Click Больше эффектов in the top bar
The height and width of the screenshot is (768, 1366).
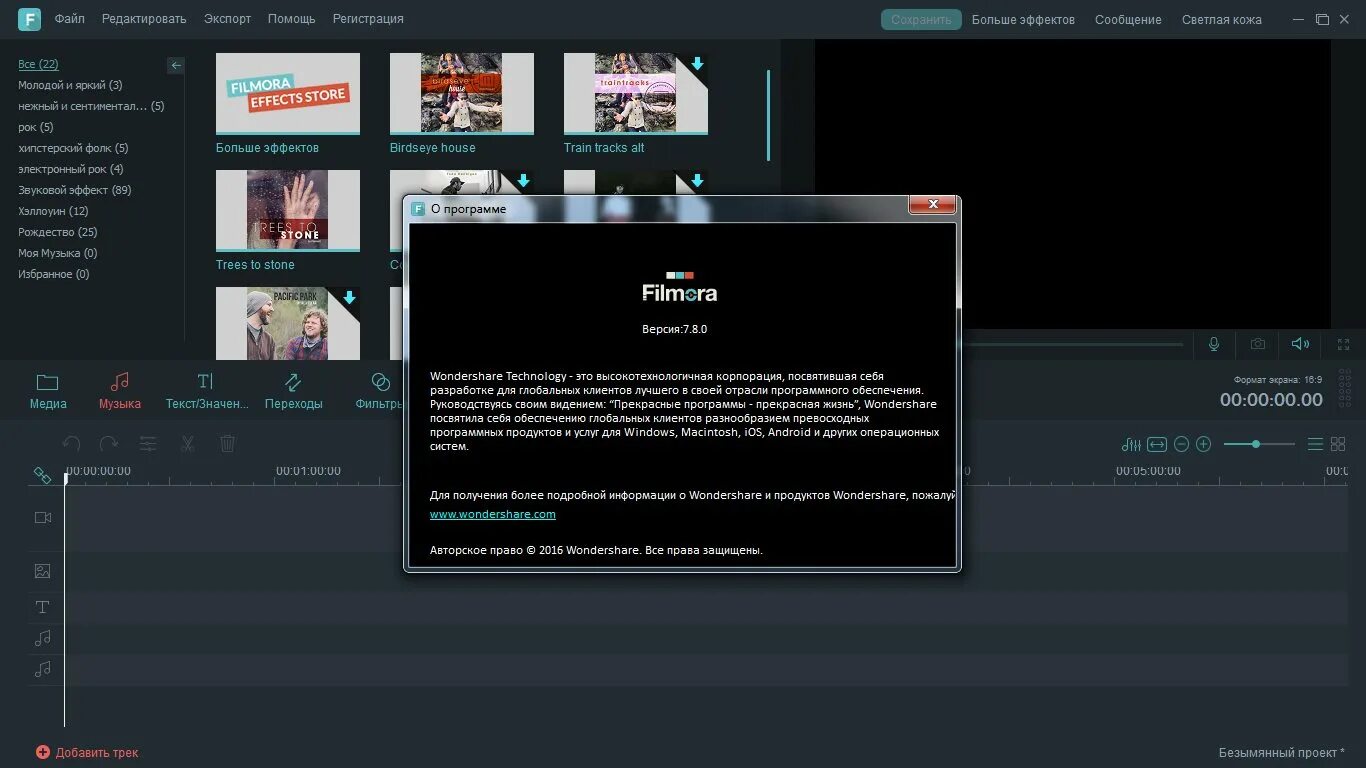pyautogui.click(x=1023, y=20)
